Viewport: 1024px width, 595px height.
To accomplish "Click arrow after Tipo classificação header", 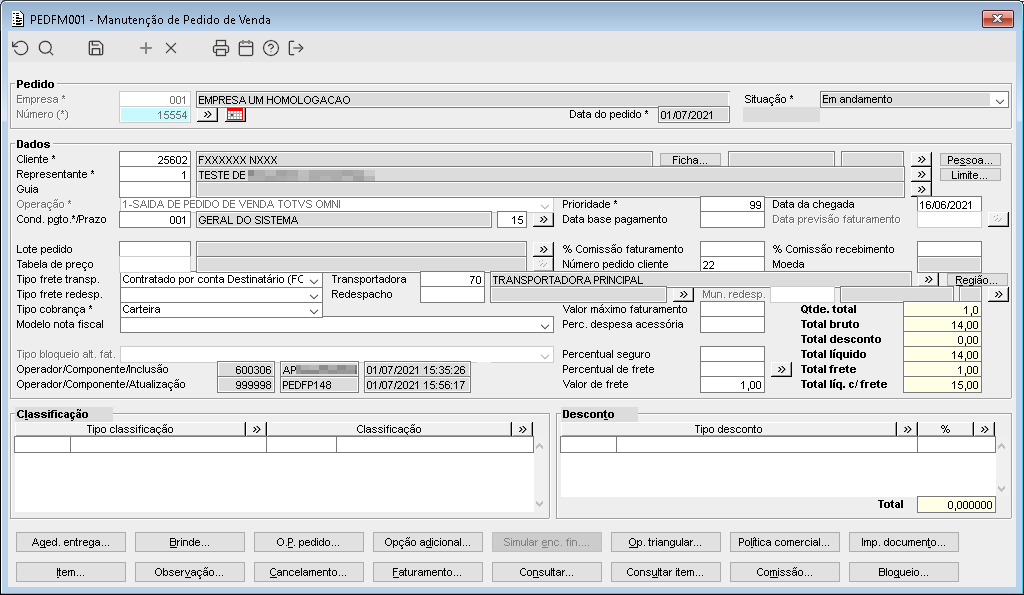I will [256, 429].
